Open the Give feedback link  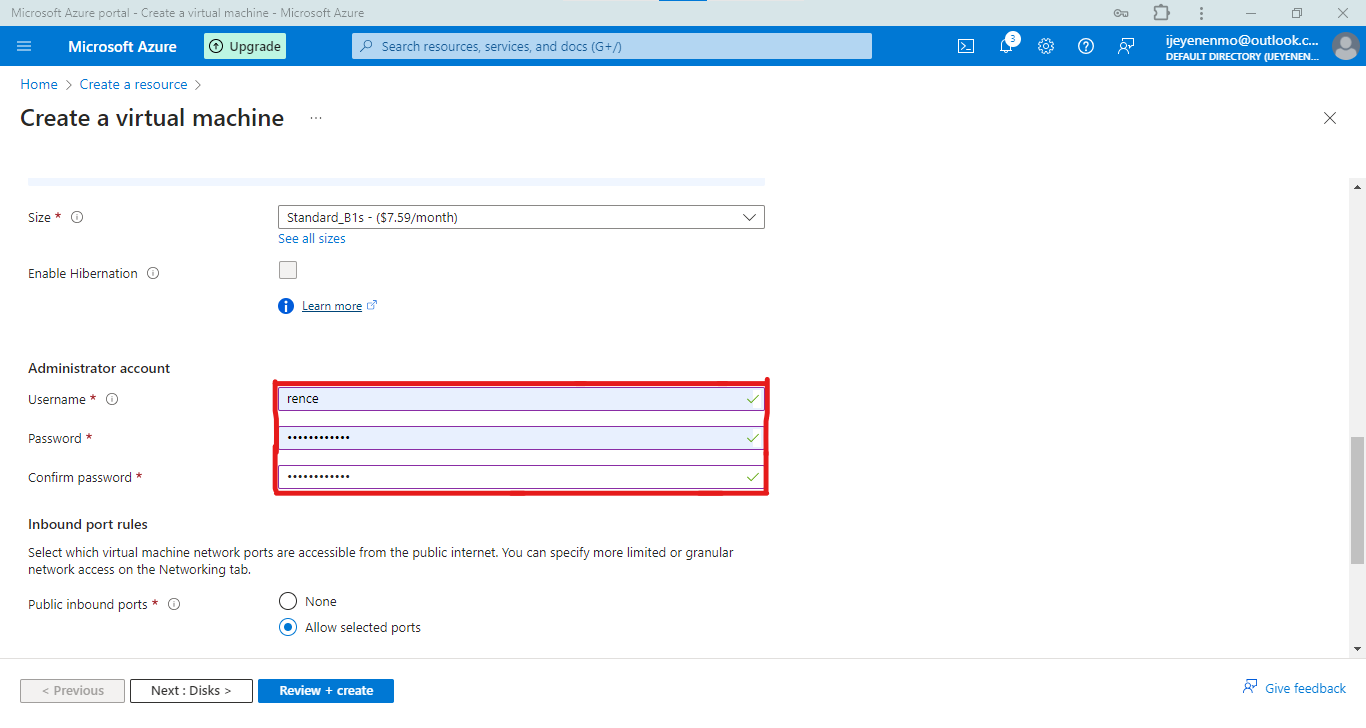[1295, 688]
